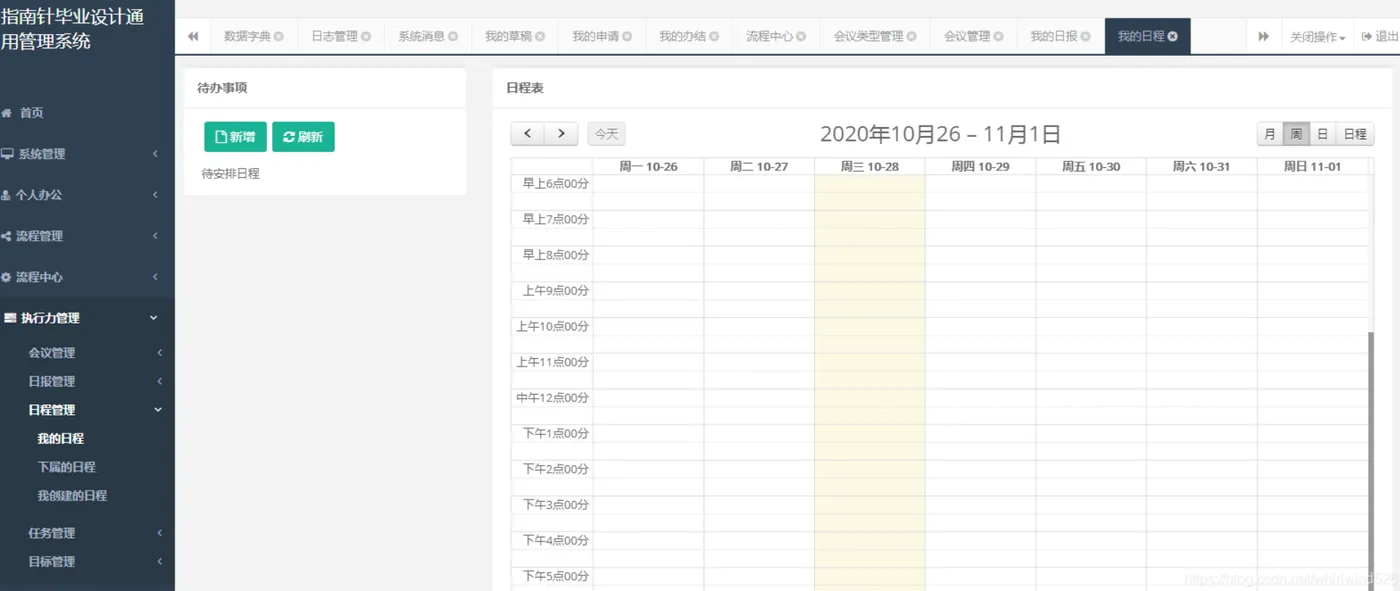Close the 数据字典 tab
The width and height of the screenshot is (1400, 591).
tap(279, 36)
